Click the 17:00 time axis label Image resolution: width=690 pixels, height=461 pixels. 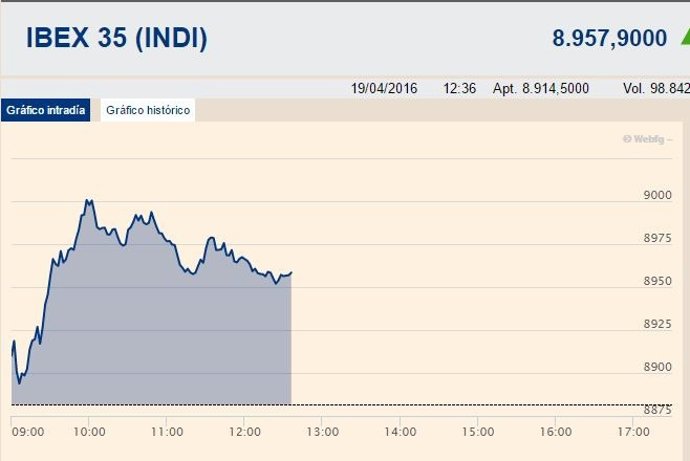(x=634, y=432)
